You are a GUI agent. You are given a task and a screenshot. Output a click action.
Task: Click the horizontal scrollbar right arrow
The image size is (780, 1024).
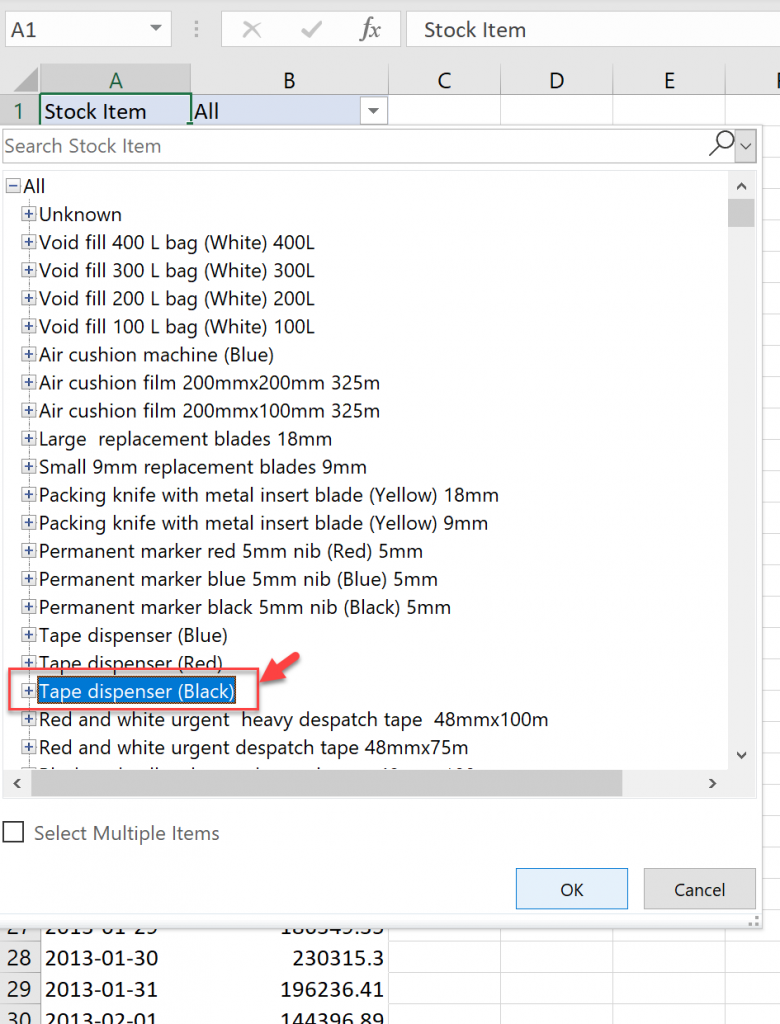pyautogui.click(x=712, y=783)
